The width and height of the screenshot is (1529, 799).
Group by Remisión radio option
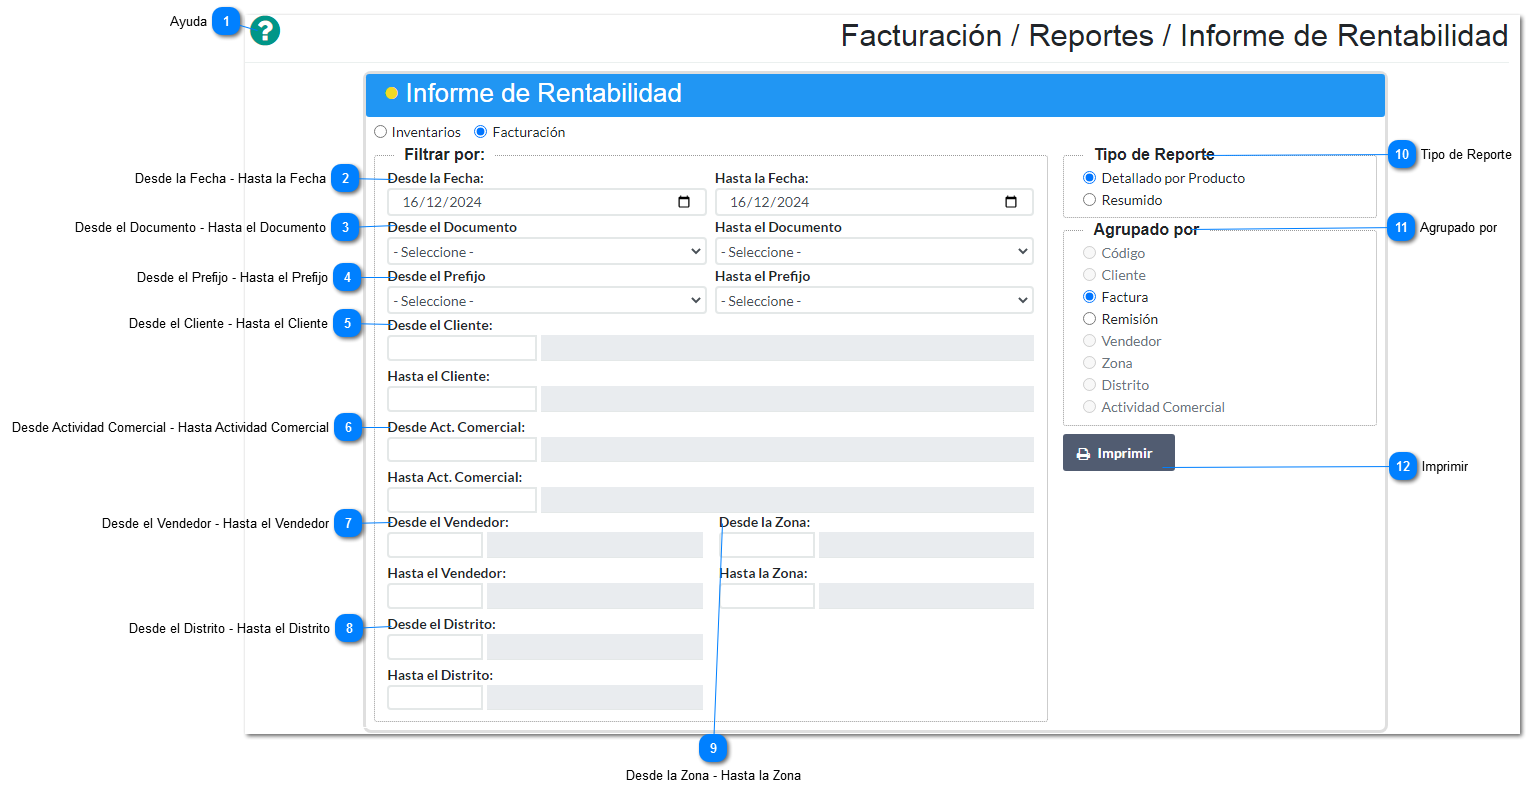tap(1089, 319)
